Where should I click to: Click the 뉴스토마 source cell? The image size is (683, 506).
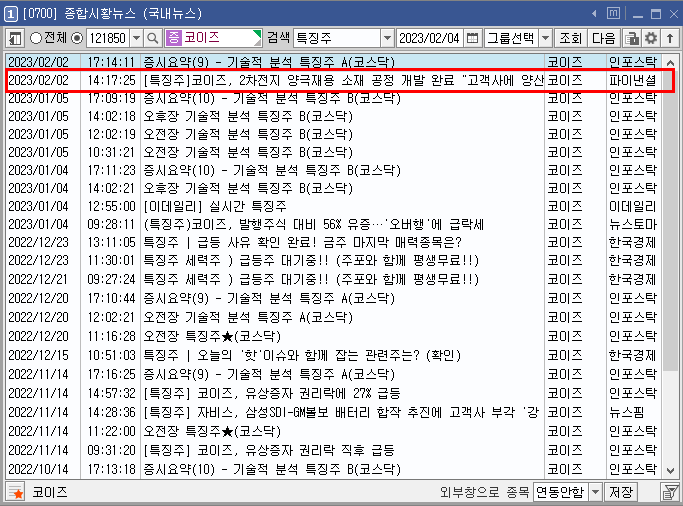click(x=632, y=224)
